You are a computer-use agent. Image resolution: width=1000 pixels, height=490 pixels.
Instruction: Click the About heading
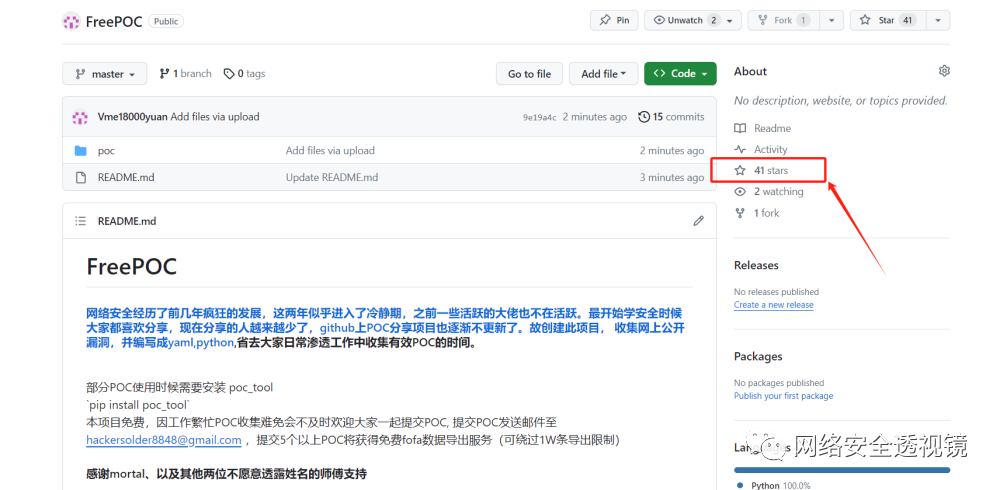(x=751, y=71)
